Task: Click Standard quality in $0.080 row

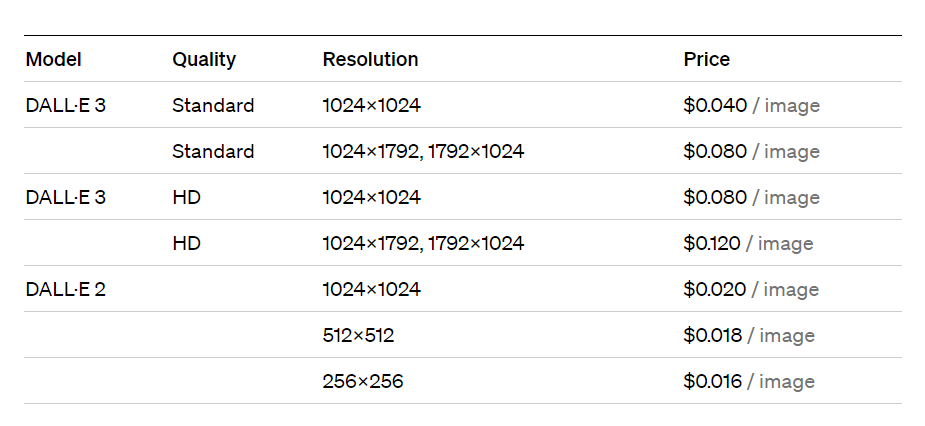Action: point(213,151)
